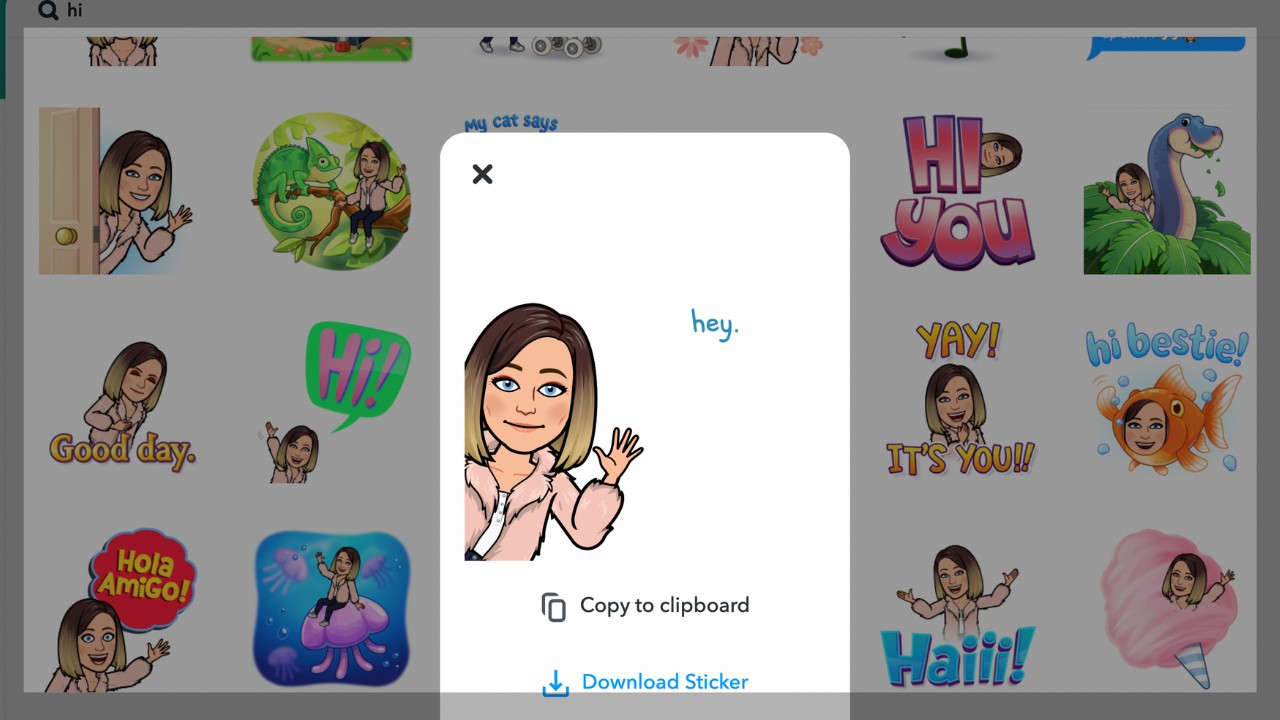Screen dimensions: 1280x720
Task: Select the Good day sticker
Action: point(122,405)
